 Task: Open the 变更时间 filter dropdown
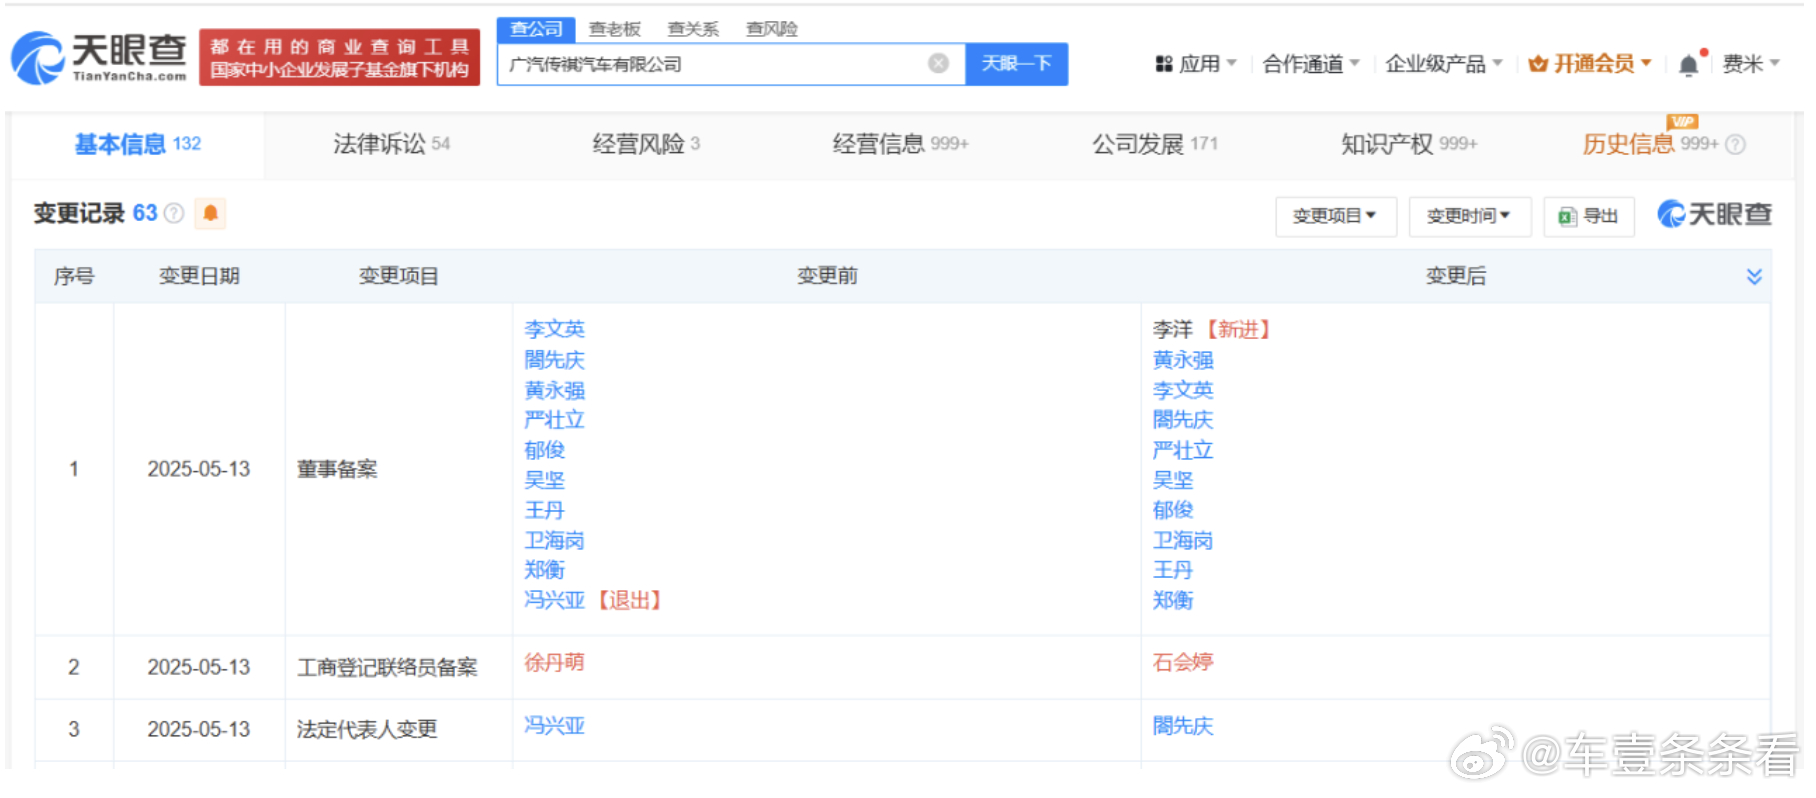point(1469,216)
